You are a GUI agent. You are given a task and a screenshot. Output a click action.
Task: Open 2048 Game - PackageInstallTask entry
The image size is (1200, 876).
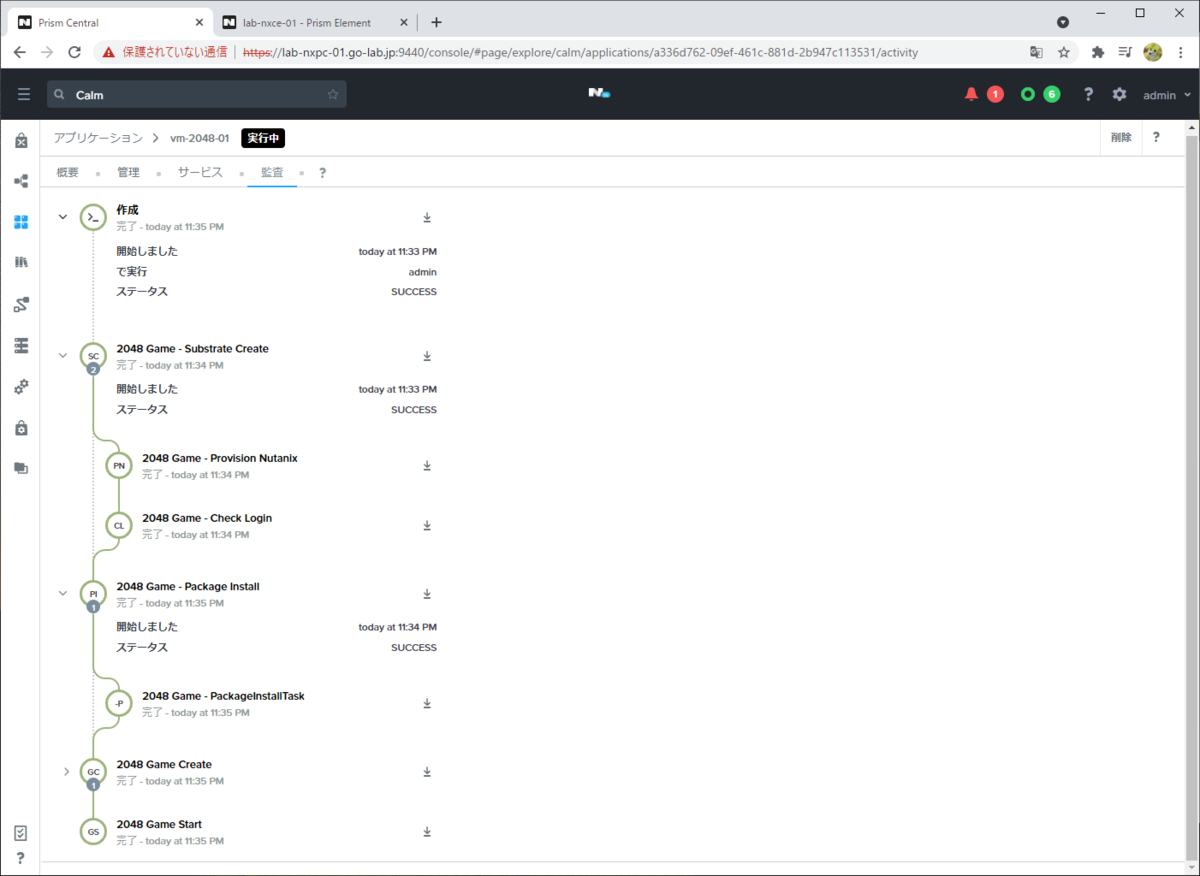pyautogui.click(x=223, y=696)
